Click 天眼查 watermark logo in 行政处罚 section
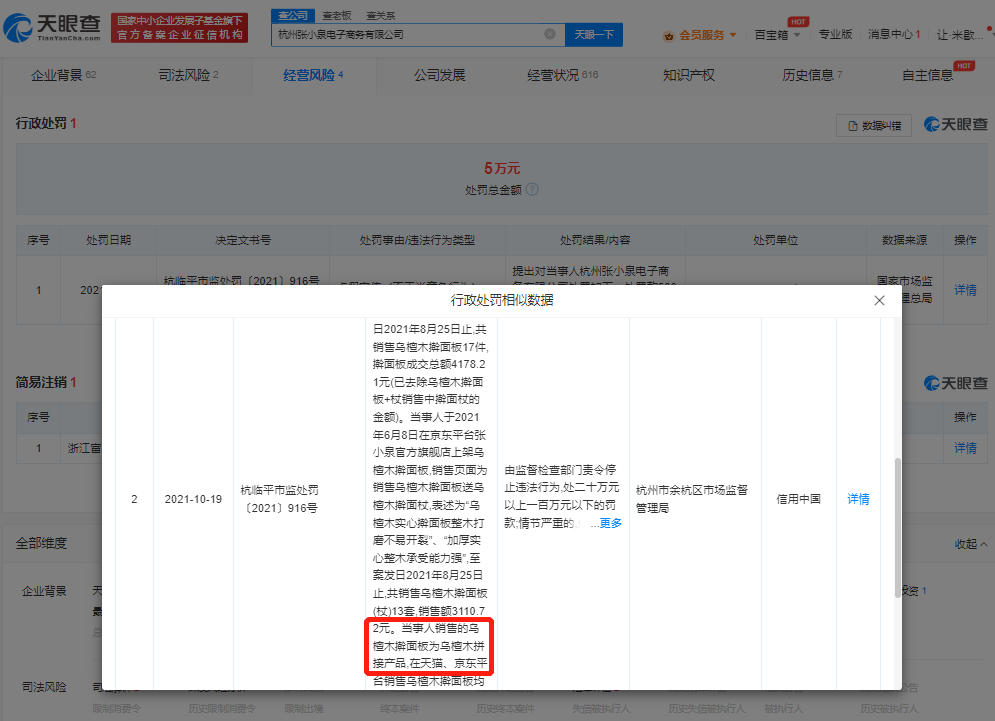This screenshot has width=995, height=721. (x=954, y=124)
